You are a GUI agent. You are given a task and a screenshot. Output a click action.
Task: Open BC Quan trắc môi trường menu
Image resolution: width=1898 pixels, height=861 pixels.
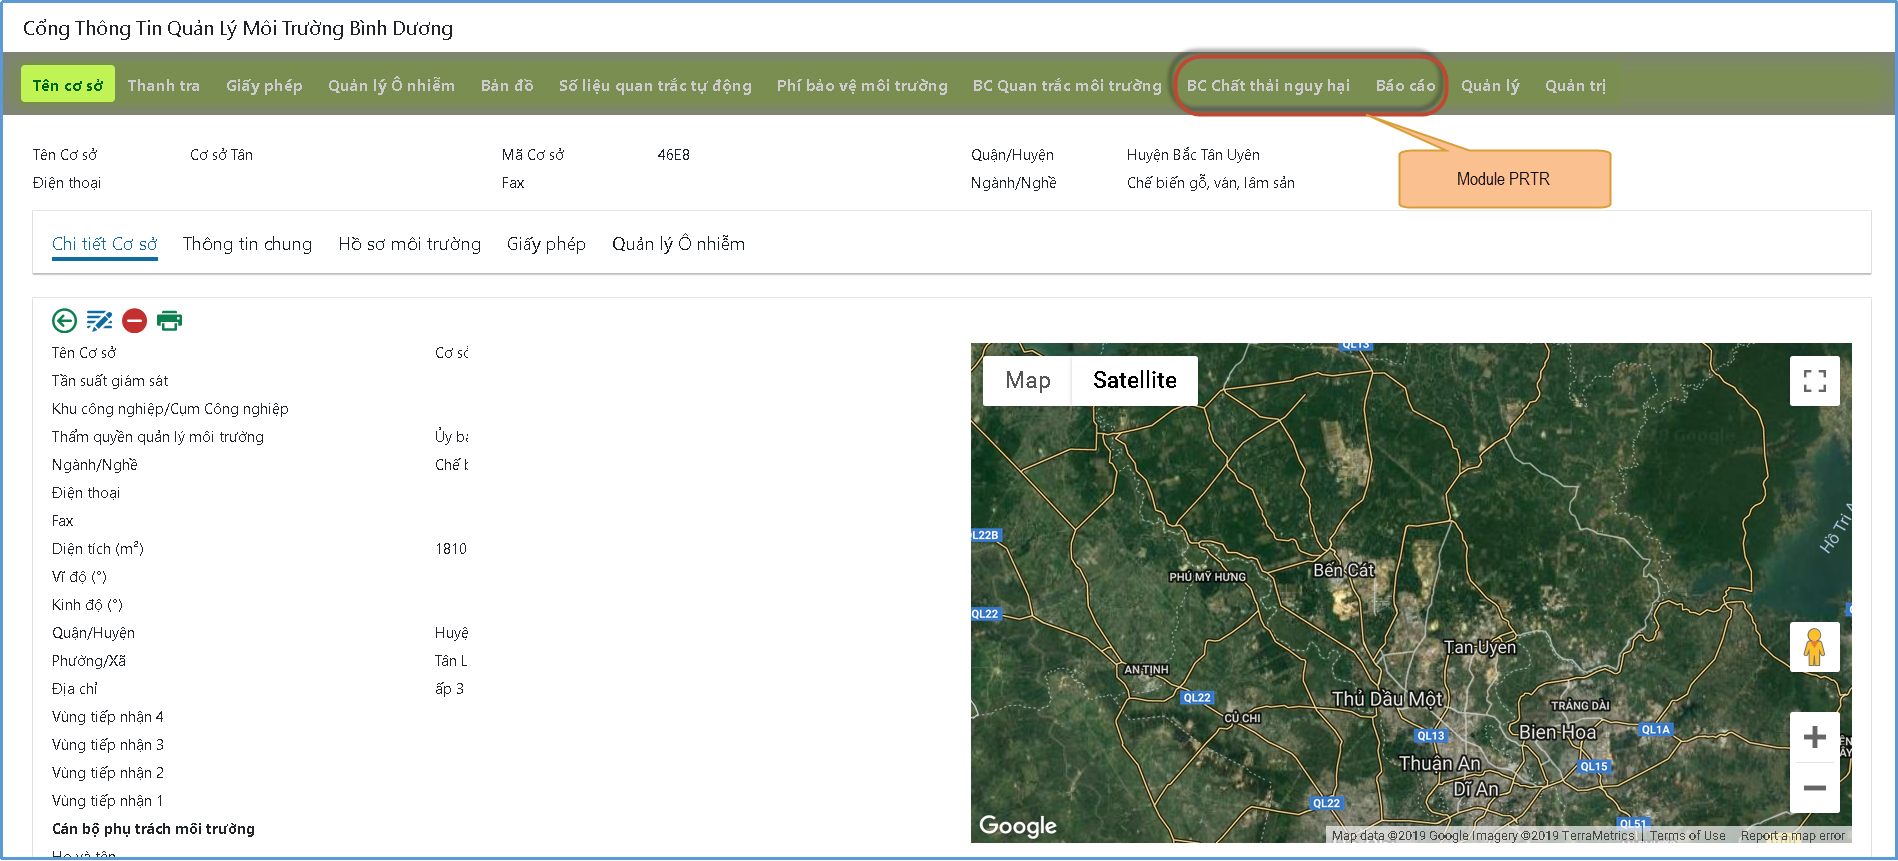(1067, 86)
